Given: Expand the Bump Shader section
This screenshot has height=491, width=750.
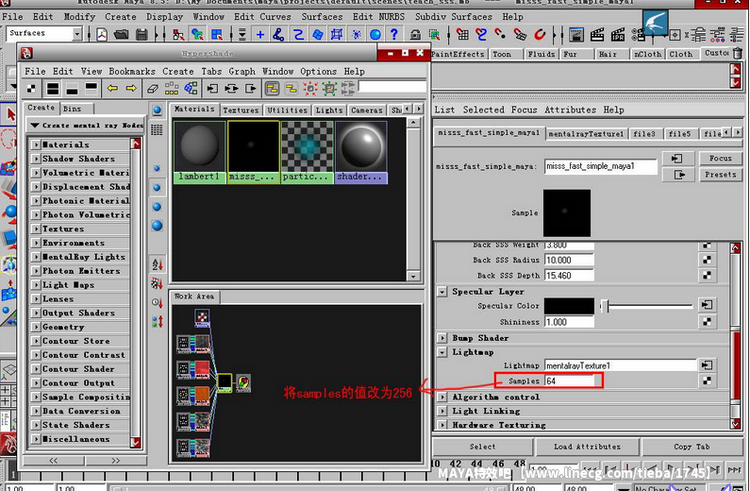Looking at the screenshot, I should click(x=442, y=338).
